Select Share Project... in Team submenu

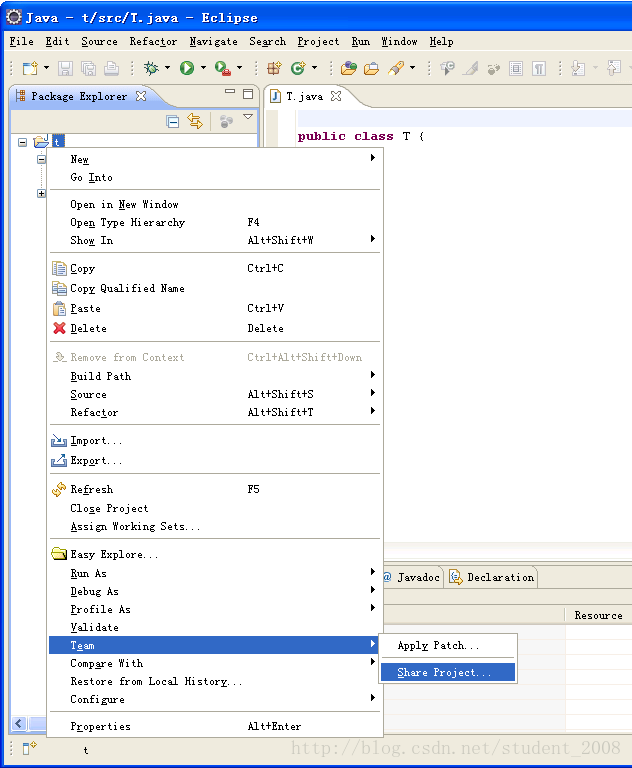(448, 672)
